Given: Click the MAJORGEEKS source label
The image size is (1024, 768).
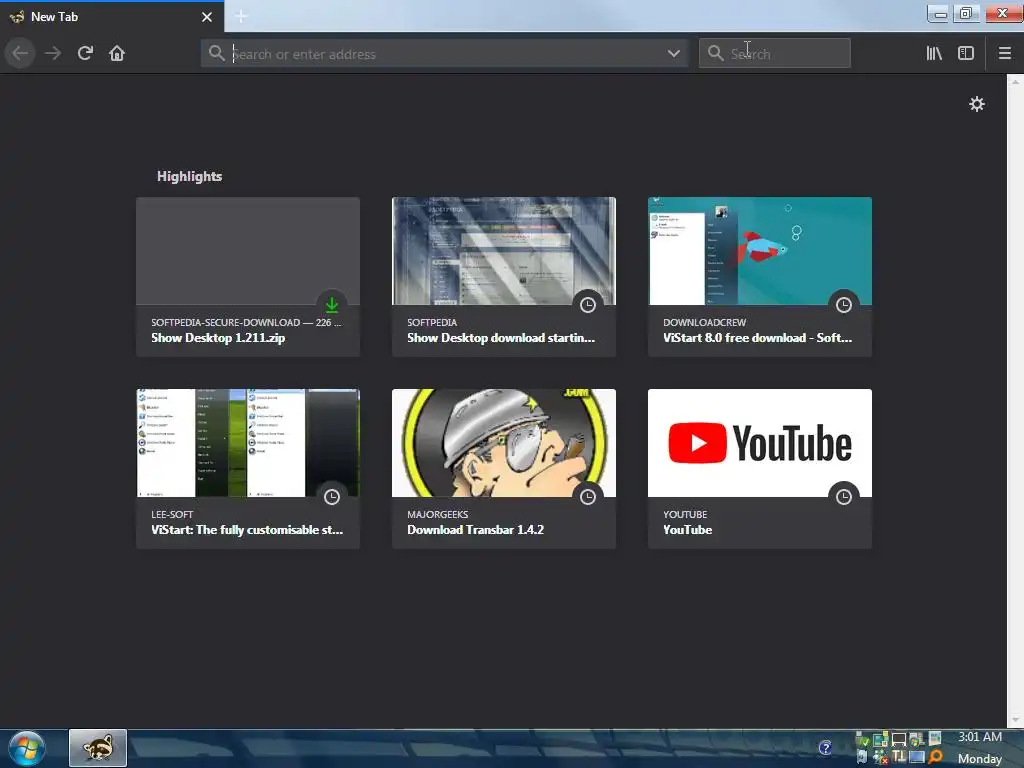Looking at the screenshot, I should pos(438,515).
